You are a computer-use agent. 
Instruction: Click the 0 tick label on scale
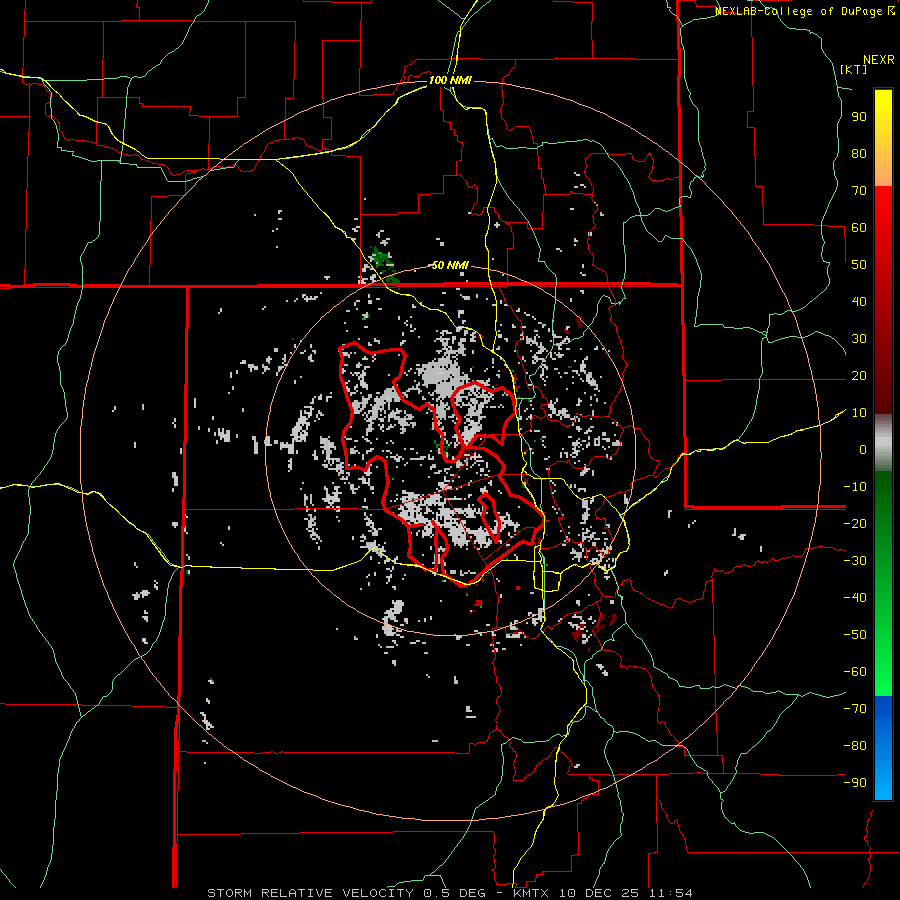pyautogui.click(x=862, y=450)
